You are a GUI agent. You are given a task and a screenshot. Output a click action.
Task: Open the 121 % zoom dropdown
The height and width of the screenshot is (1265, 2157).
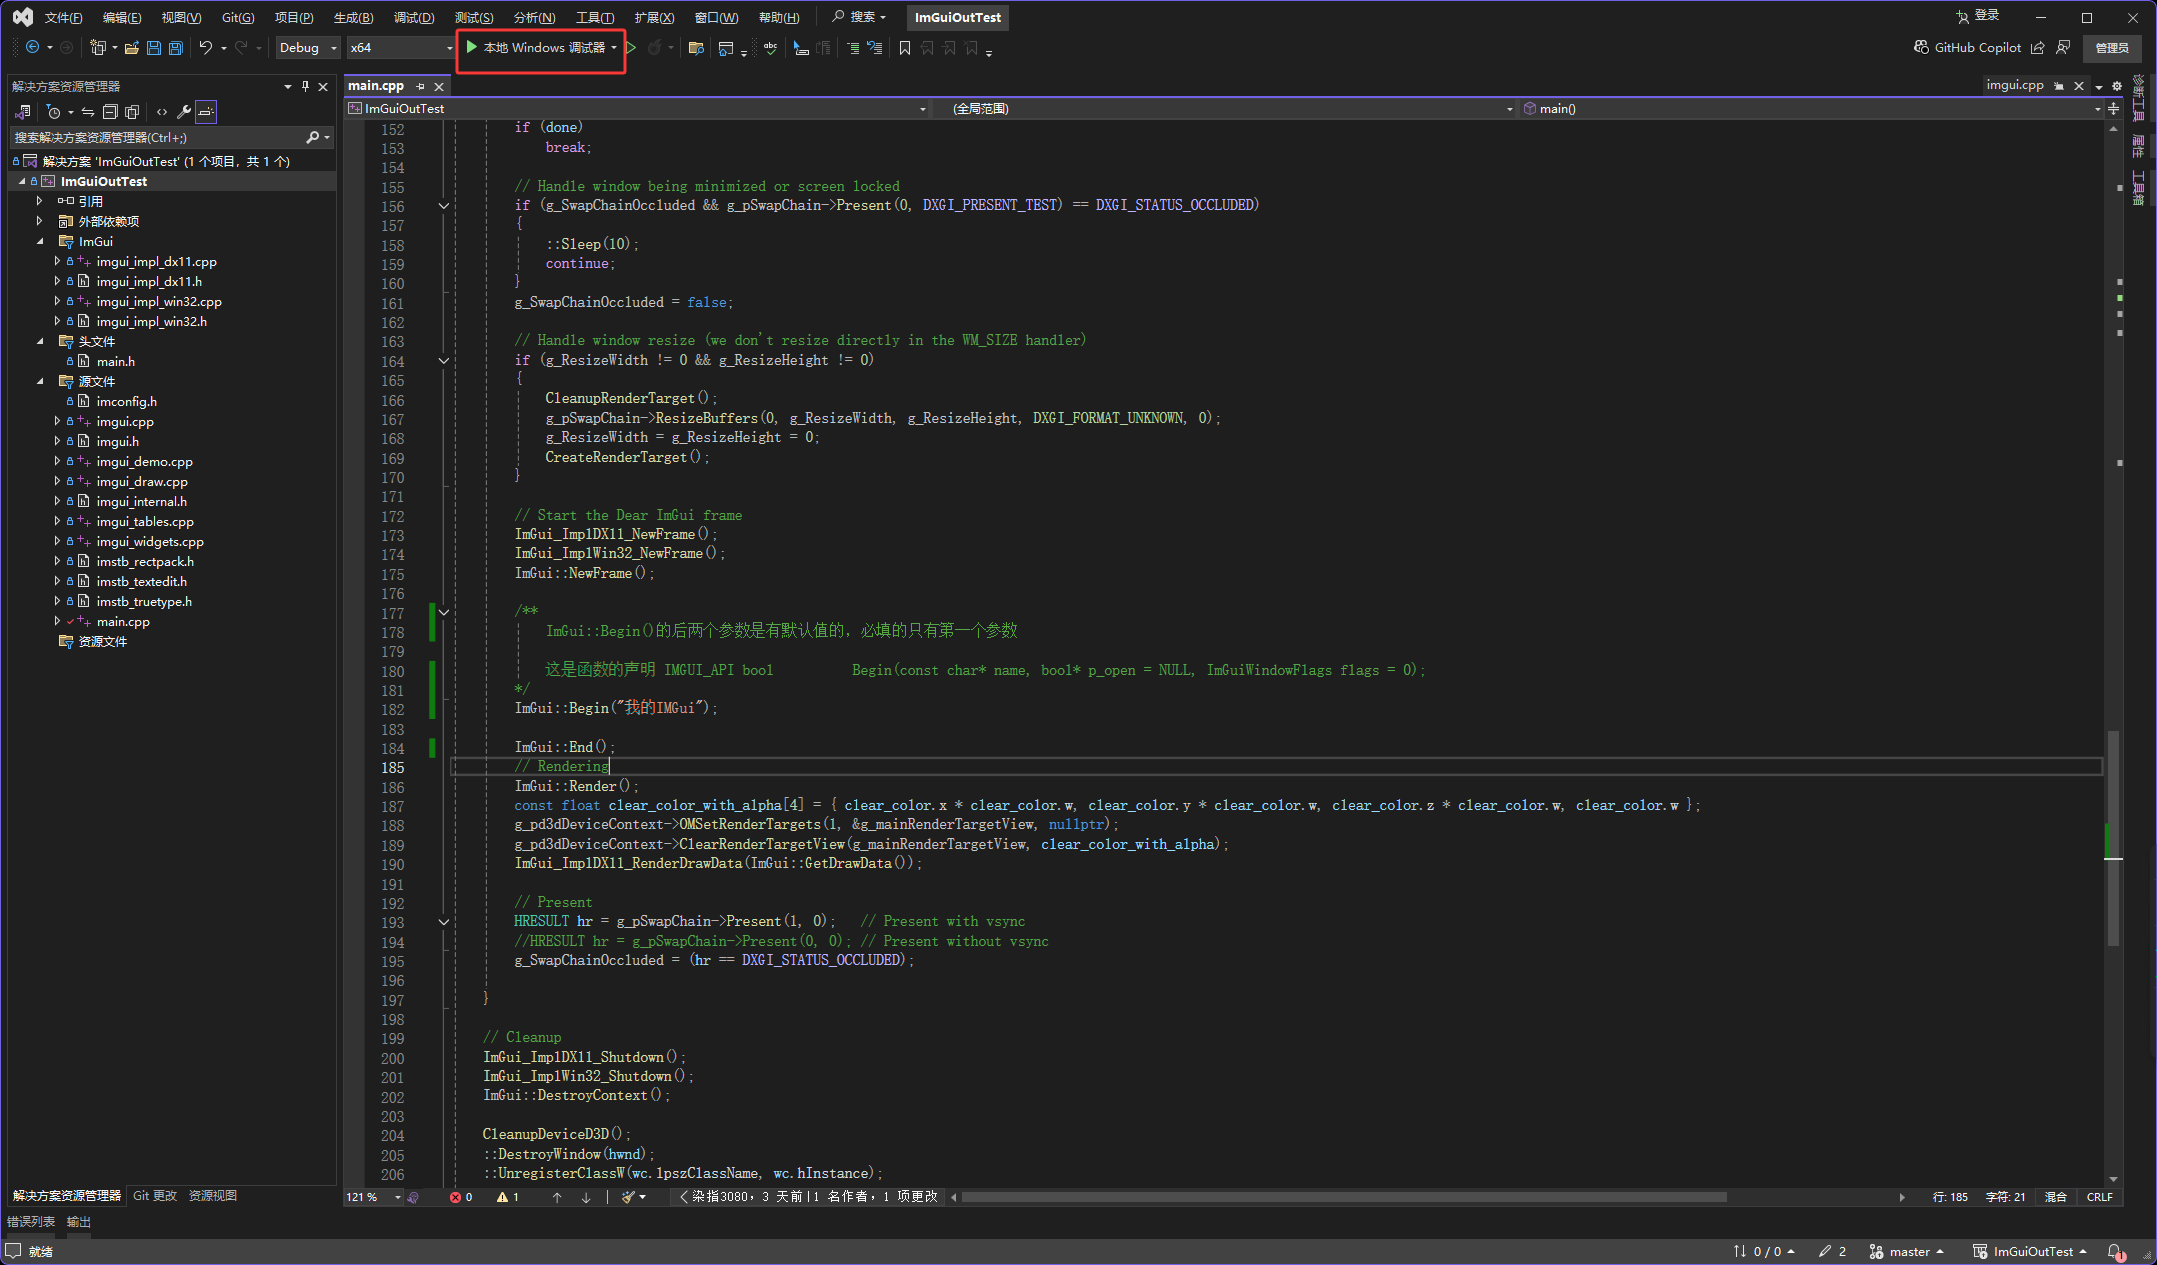[373, 1197]
